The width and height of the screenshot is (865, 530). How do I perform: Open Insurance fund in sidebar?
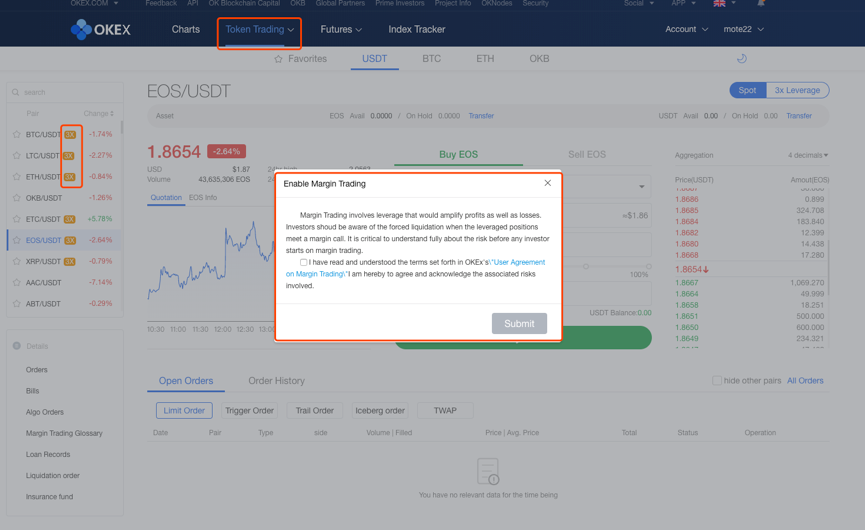click(x=49, y=496)
